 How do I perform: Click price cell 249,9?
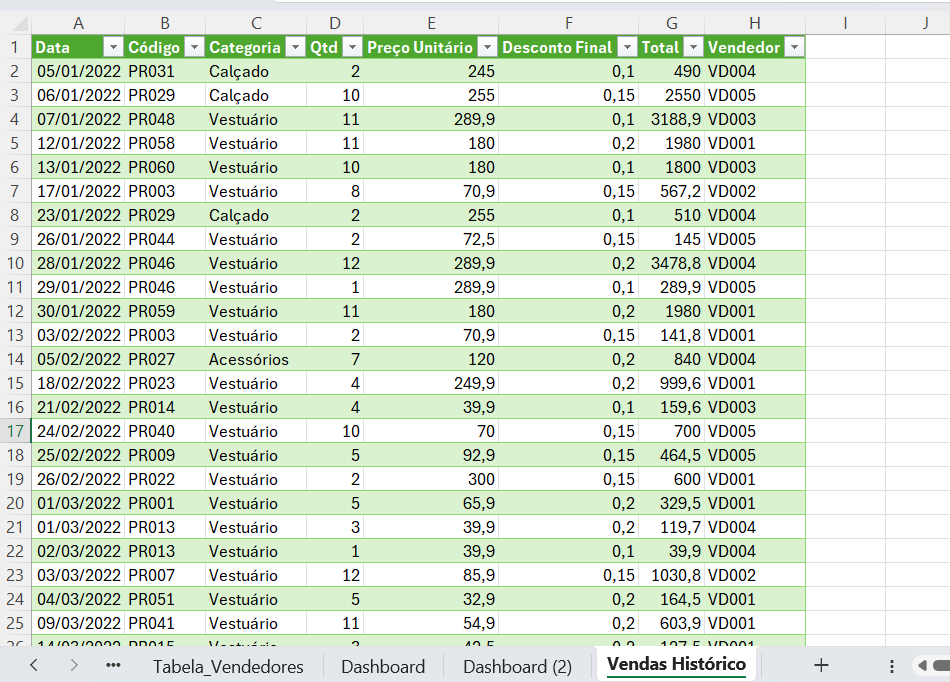[x=431, y=383]
